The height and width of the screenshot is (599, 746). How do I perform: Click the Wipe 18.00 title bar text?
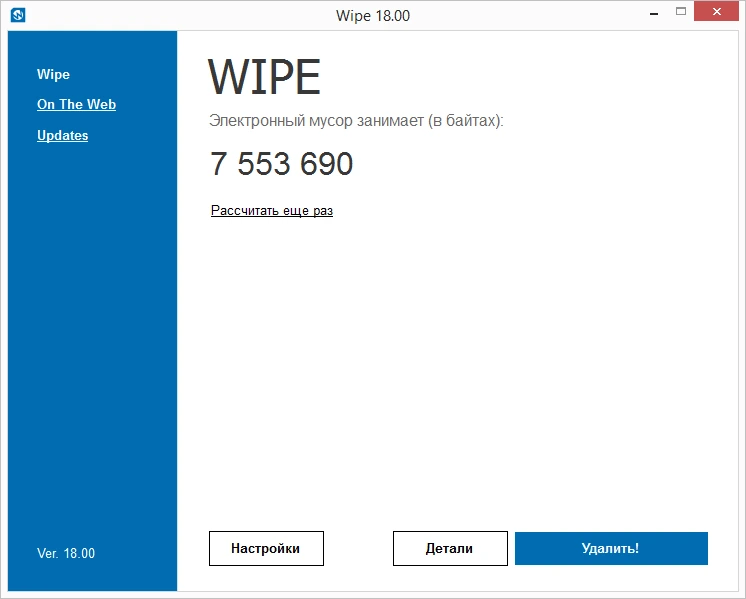pyautogui.click(x=373, y=16)
